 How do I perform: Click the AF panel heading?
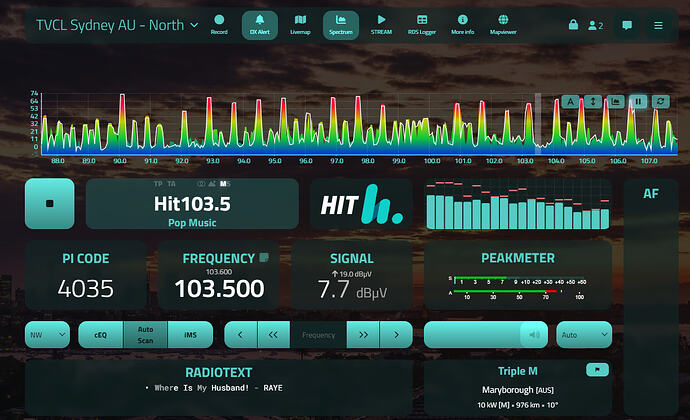coord(651,193)
